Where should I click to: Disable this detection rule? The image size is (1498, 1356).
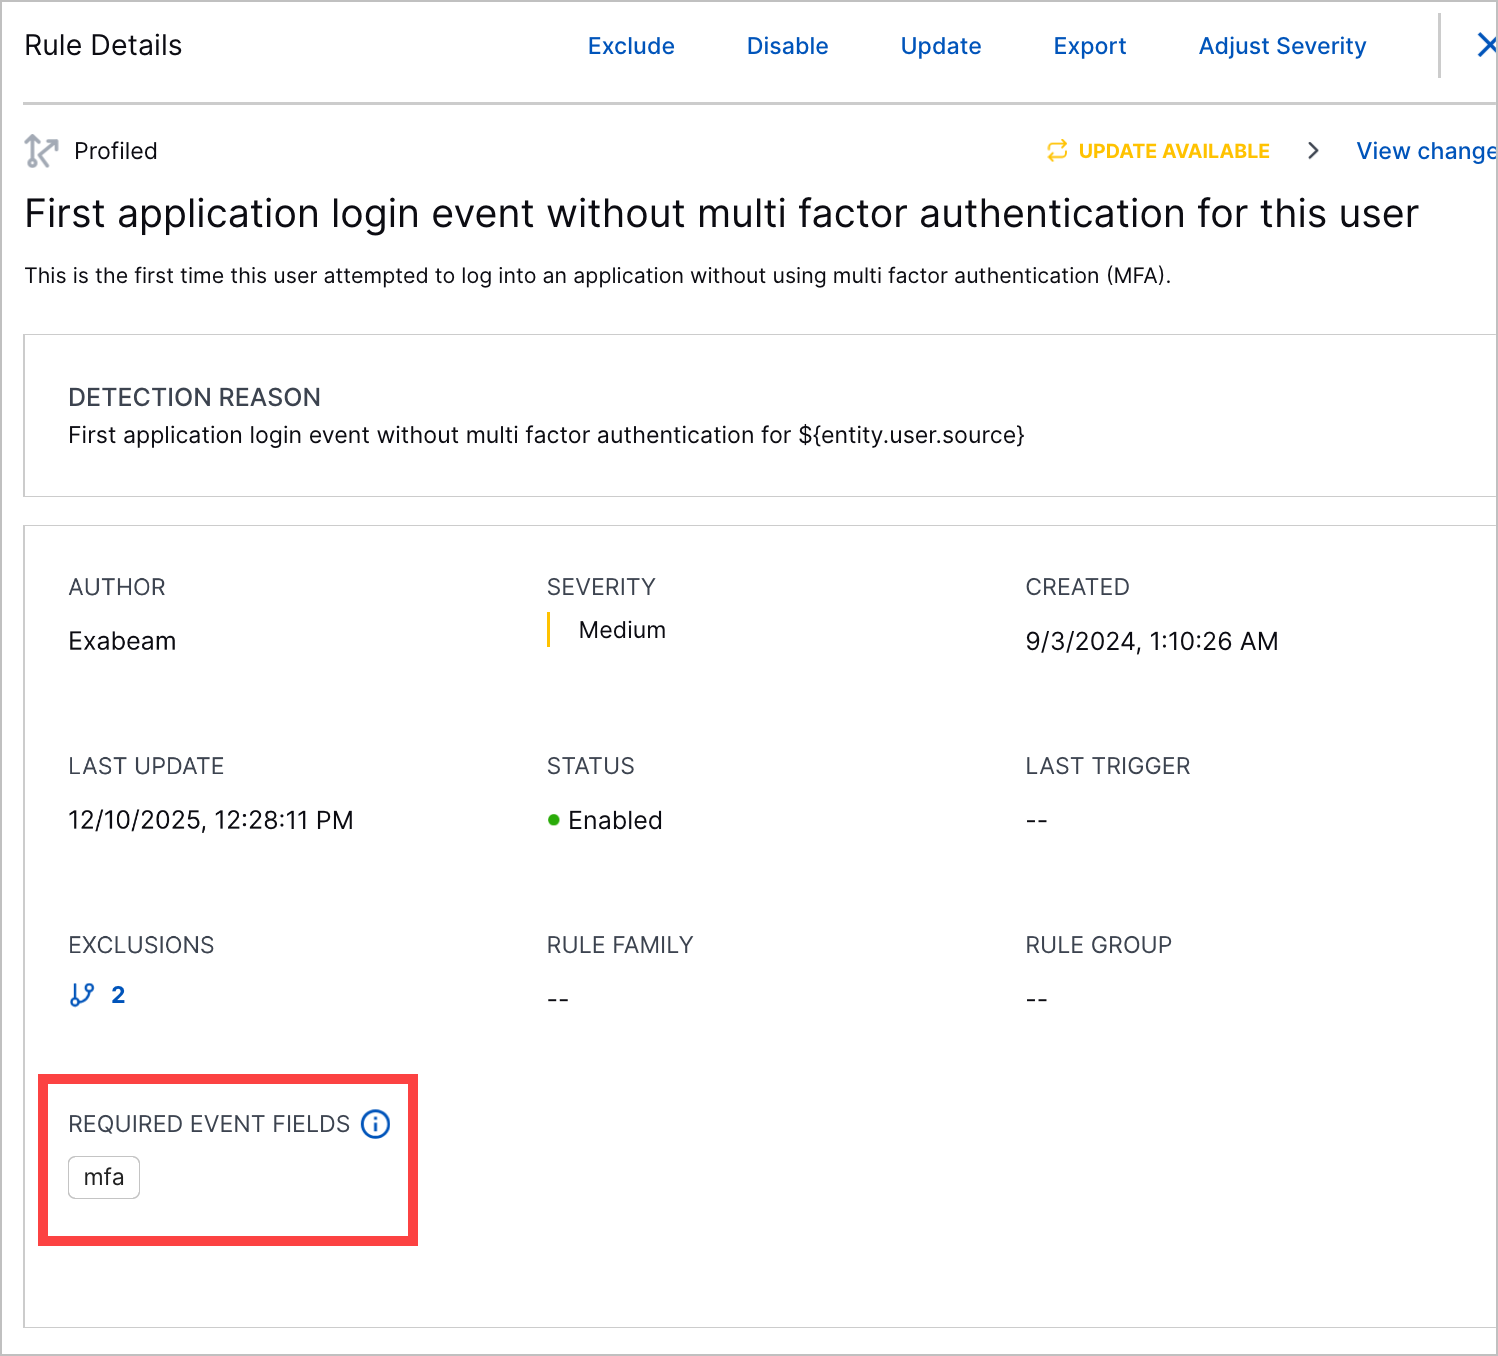pyautogui.click(x=787, y=45)
